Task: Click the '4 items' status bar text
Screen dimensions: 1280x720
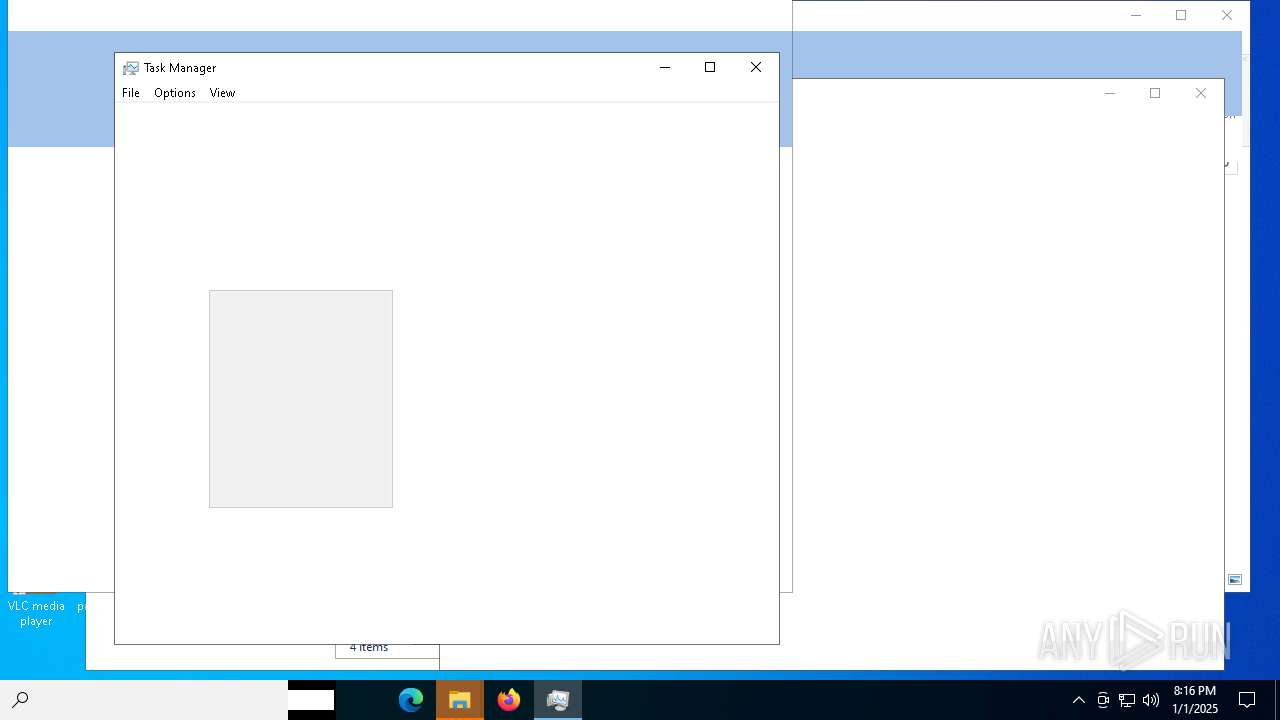Action: tap(369, 648)
